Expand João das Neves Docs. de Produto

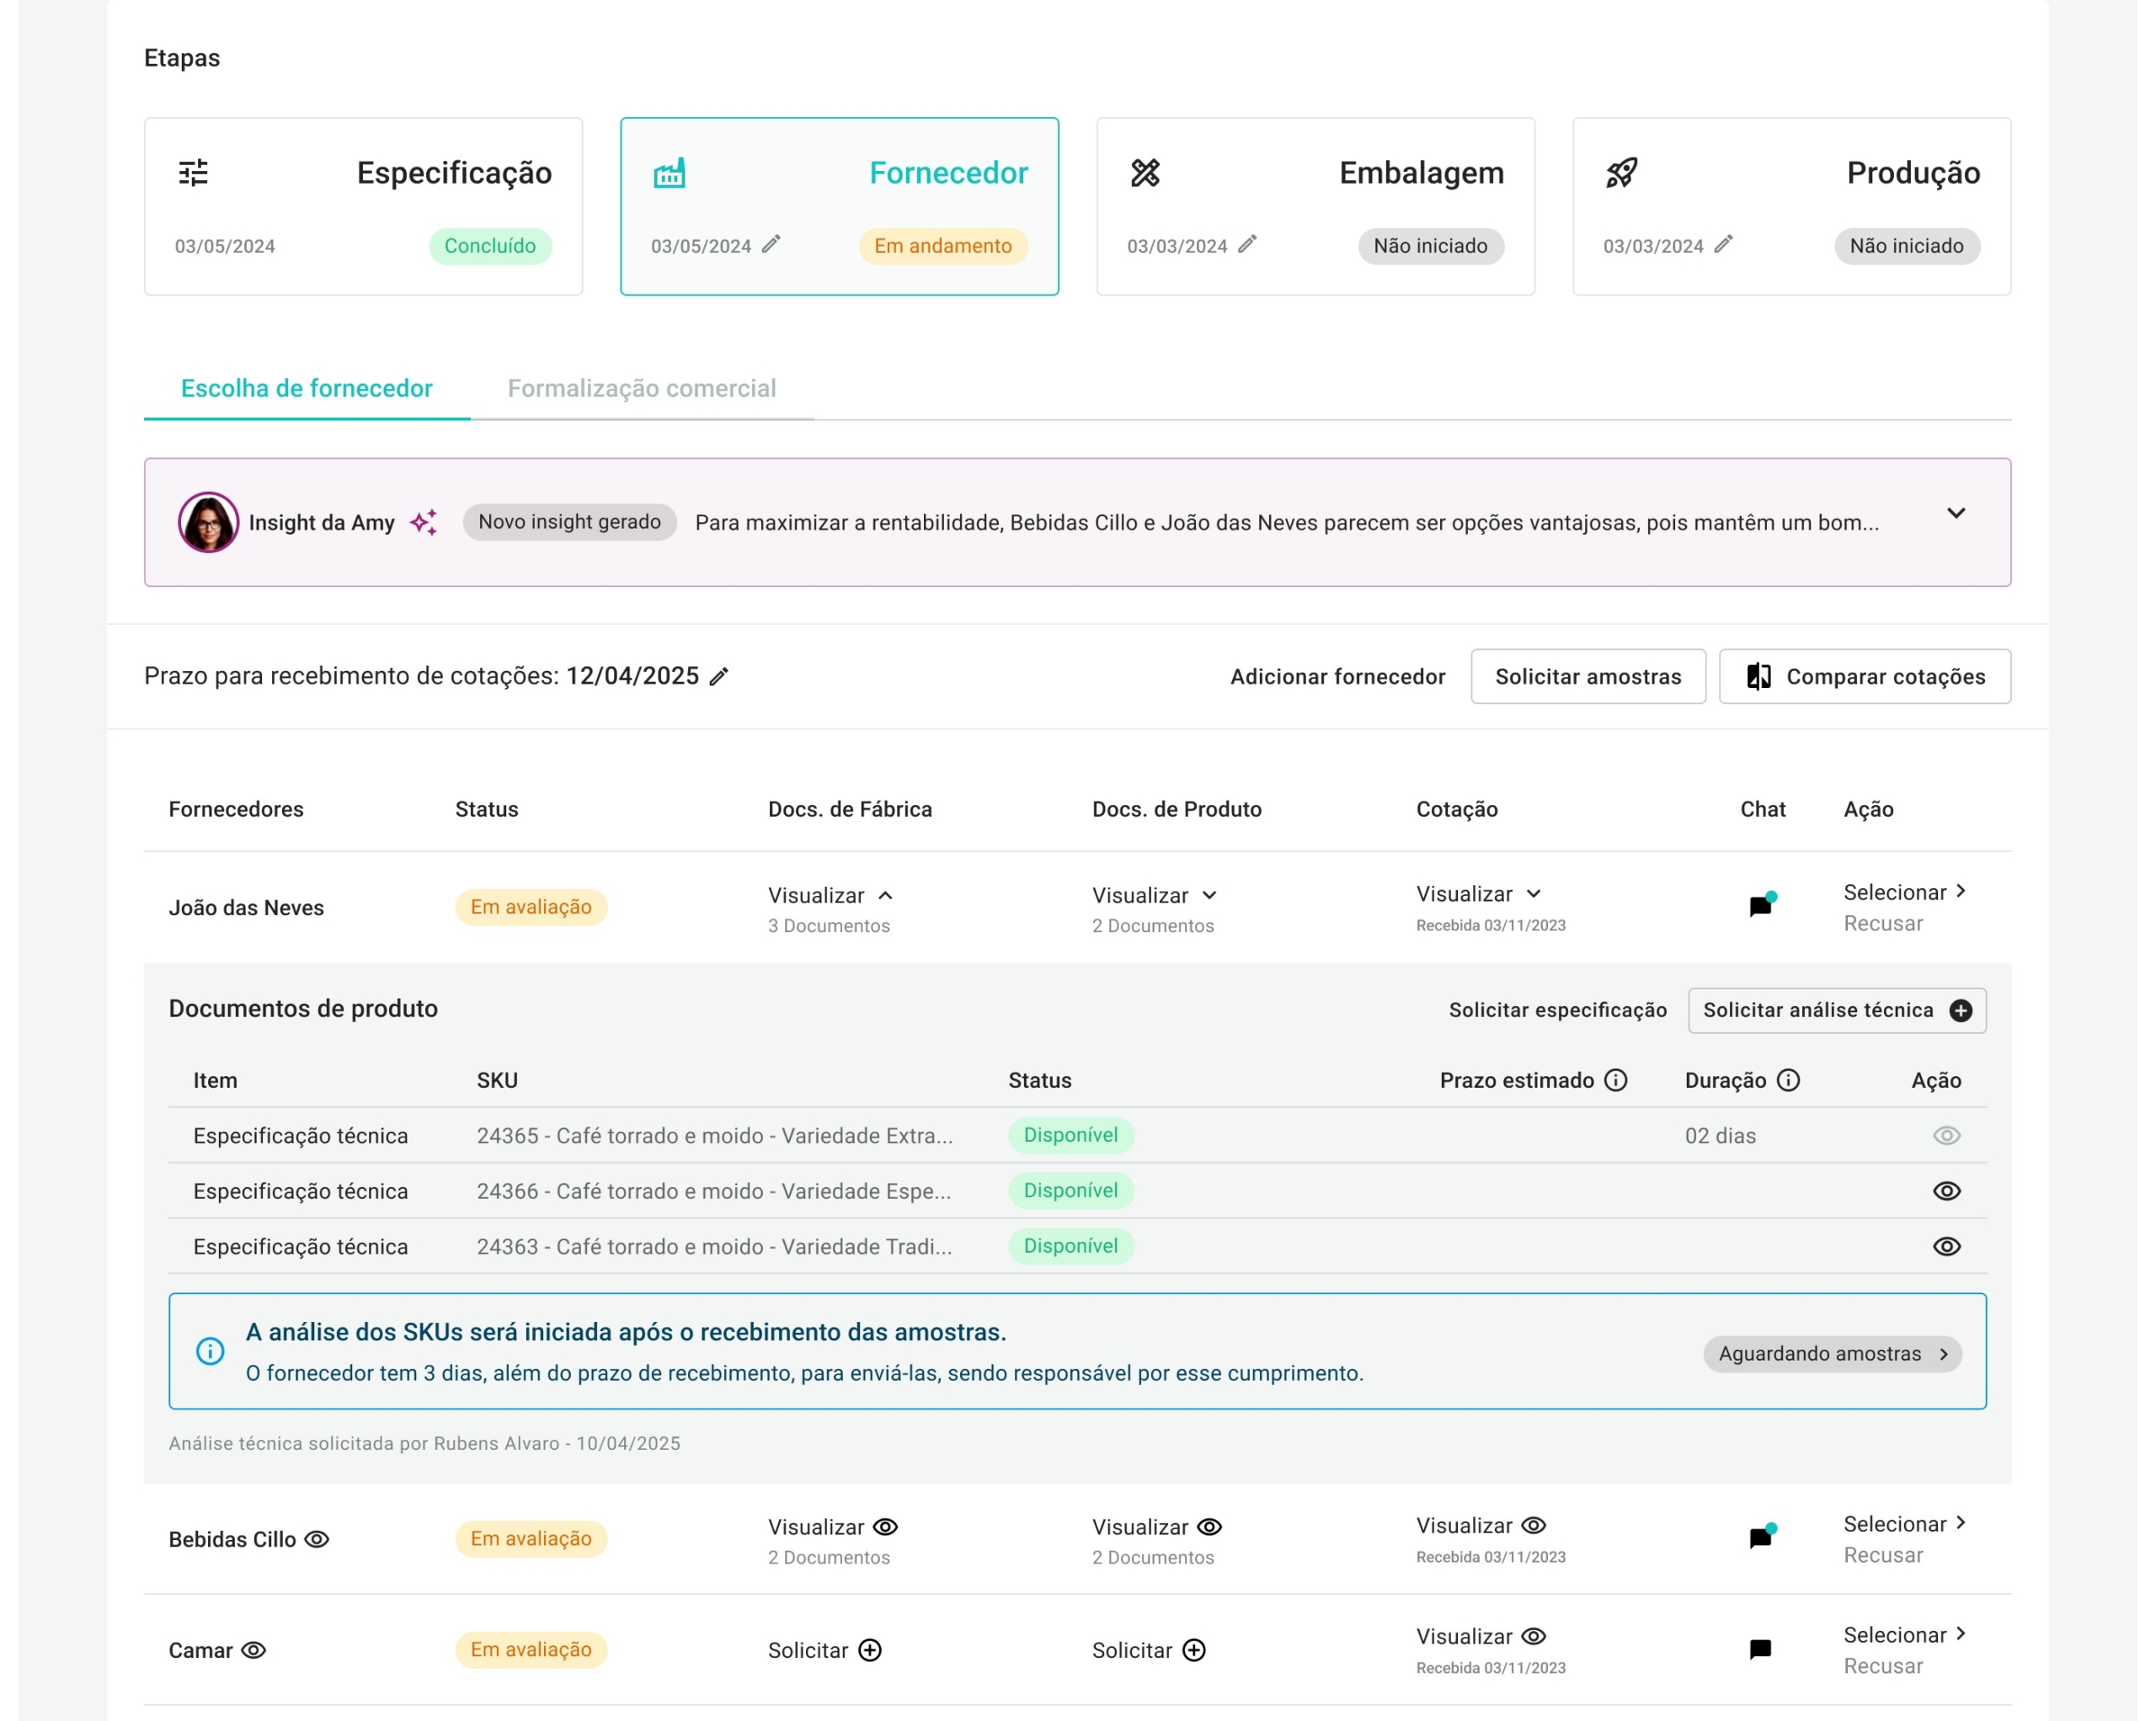tap(1154, 895)
